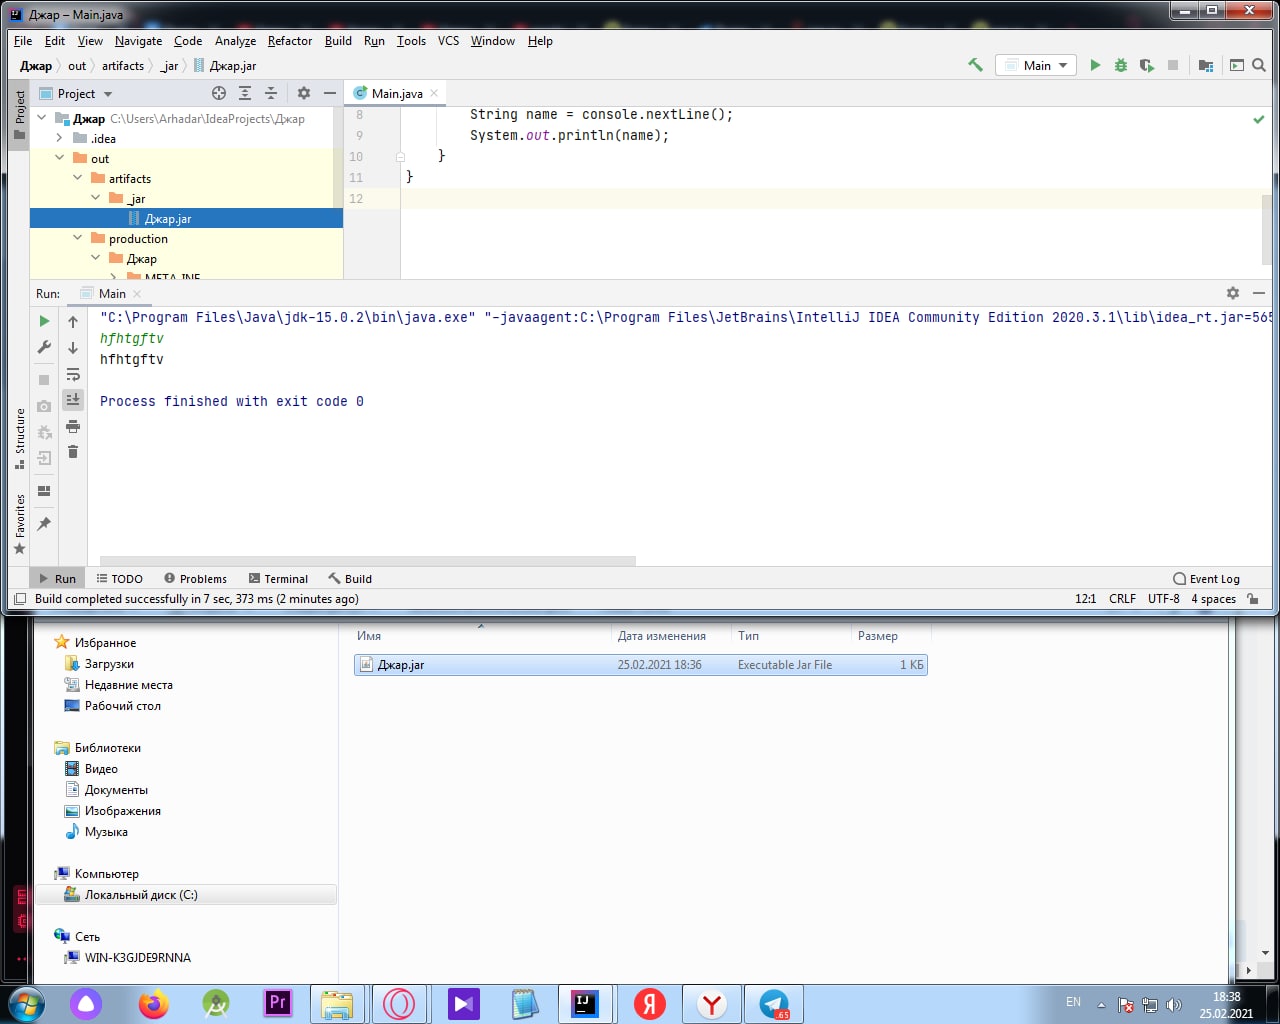
Task: Pin the Run tab
Action: pos(44,523)
